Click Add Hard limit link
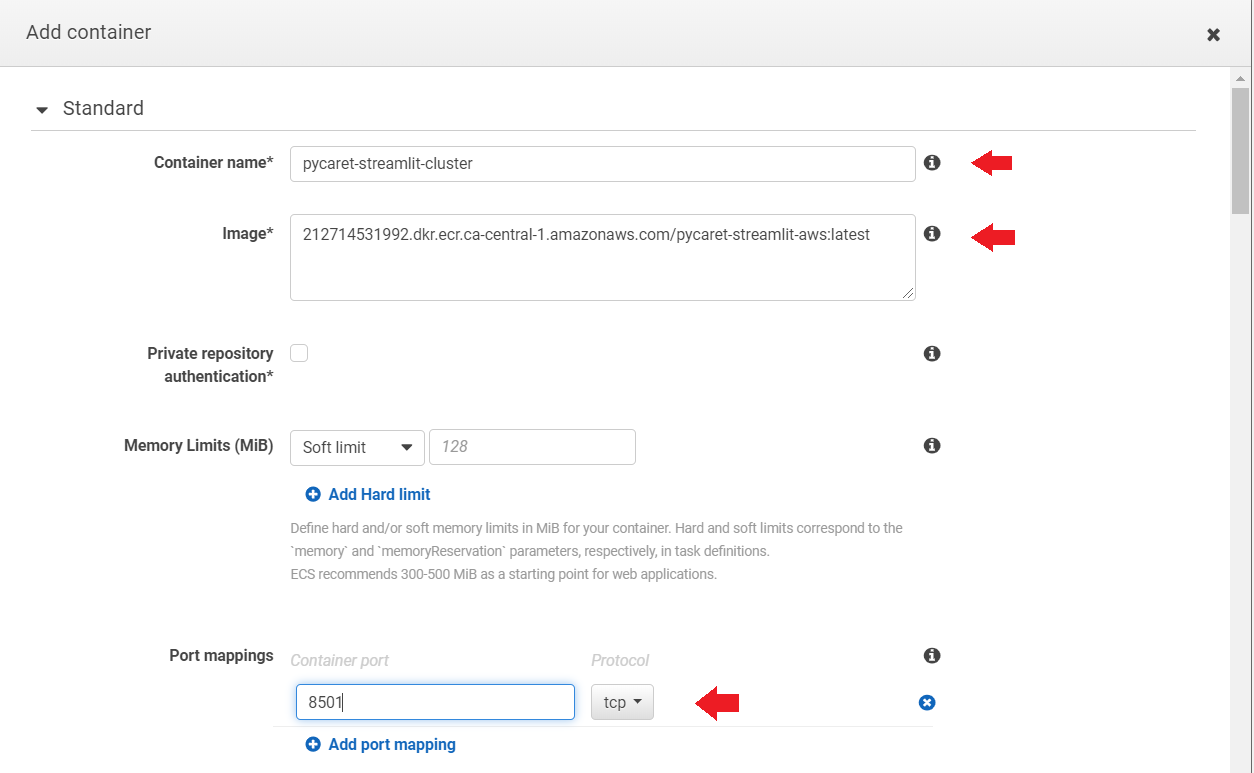Viewport: 1254px width, 773px height. point(379,494)
